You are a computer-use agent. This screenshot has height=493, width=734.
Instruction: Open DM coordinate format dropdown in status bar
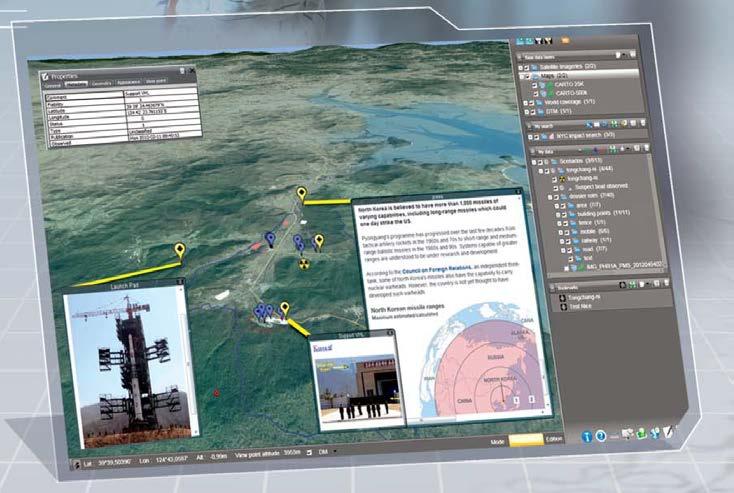(335, 452)
